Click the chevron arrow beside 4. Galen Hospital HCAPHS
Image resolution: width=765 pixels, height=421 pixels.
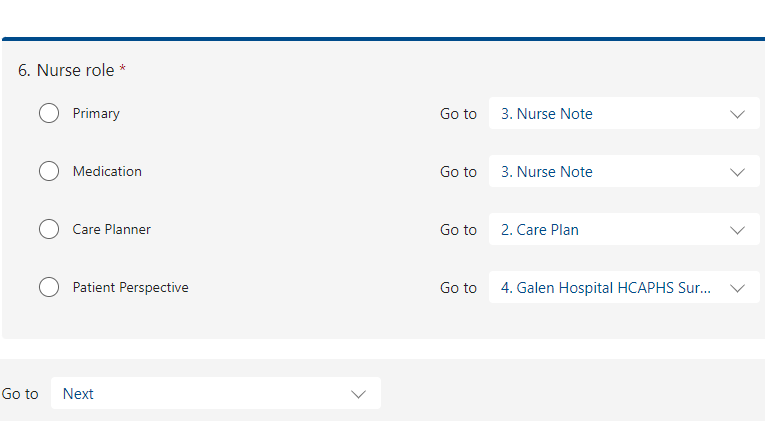pos(737,288)
